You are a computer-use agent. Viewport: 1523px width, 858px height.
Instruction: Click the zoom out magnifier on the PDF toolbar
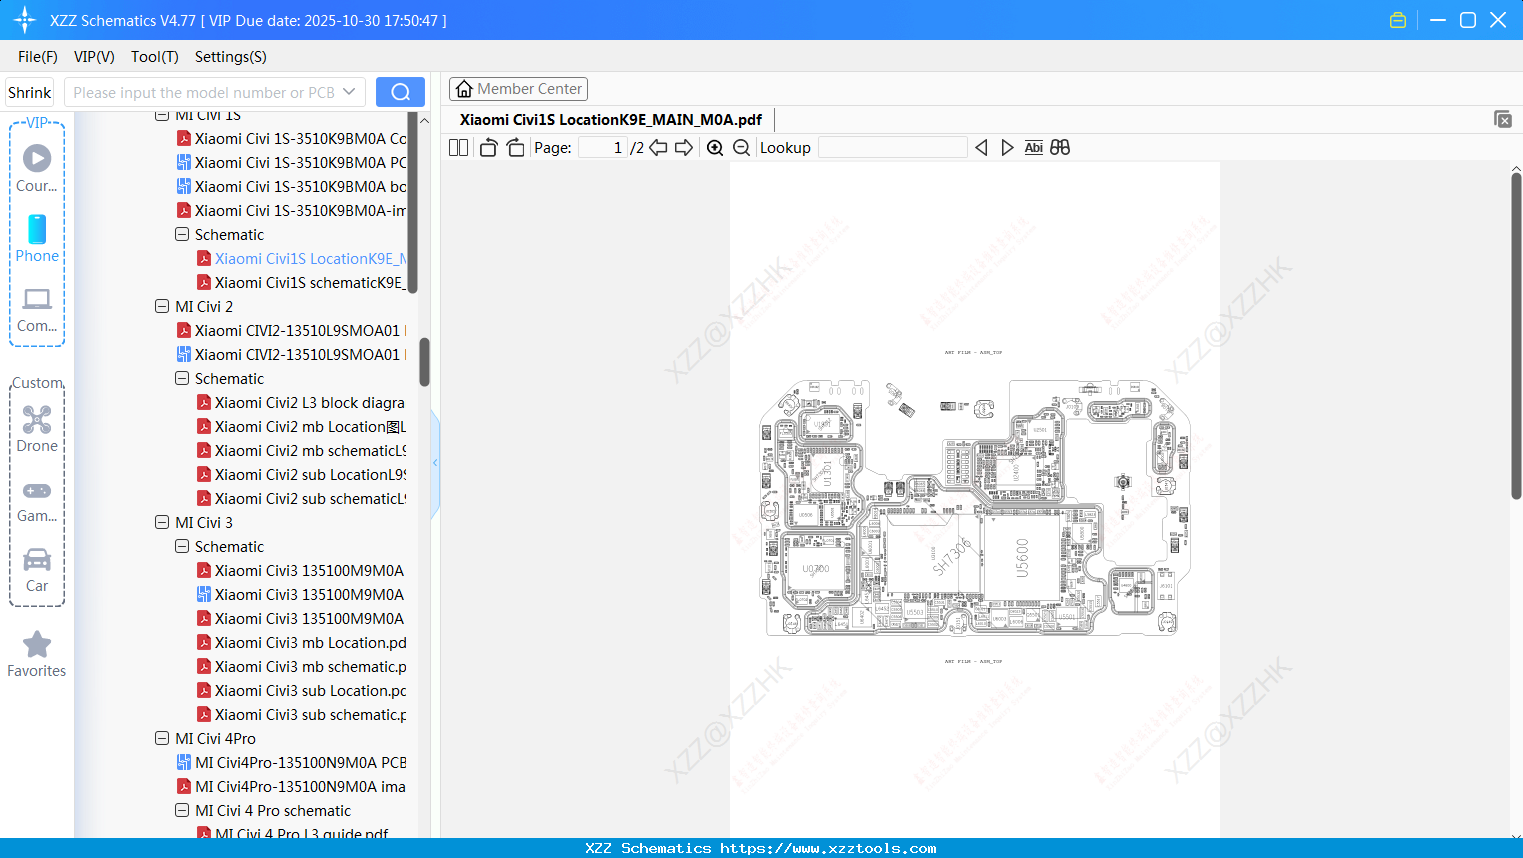741,147
